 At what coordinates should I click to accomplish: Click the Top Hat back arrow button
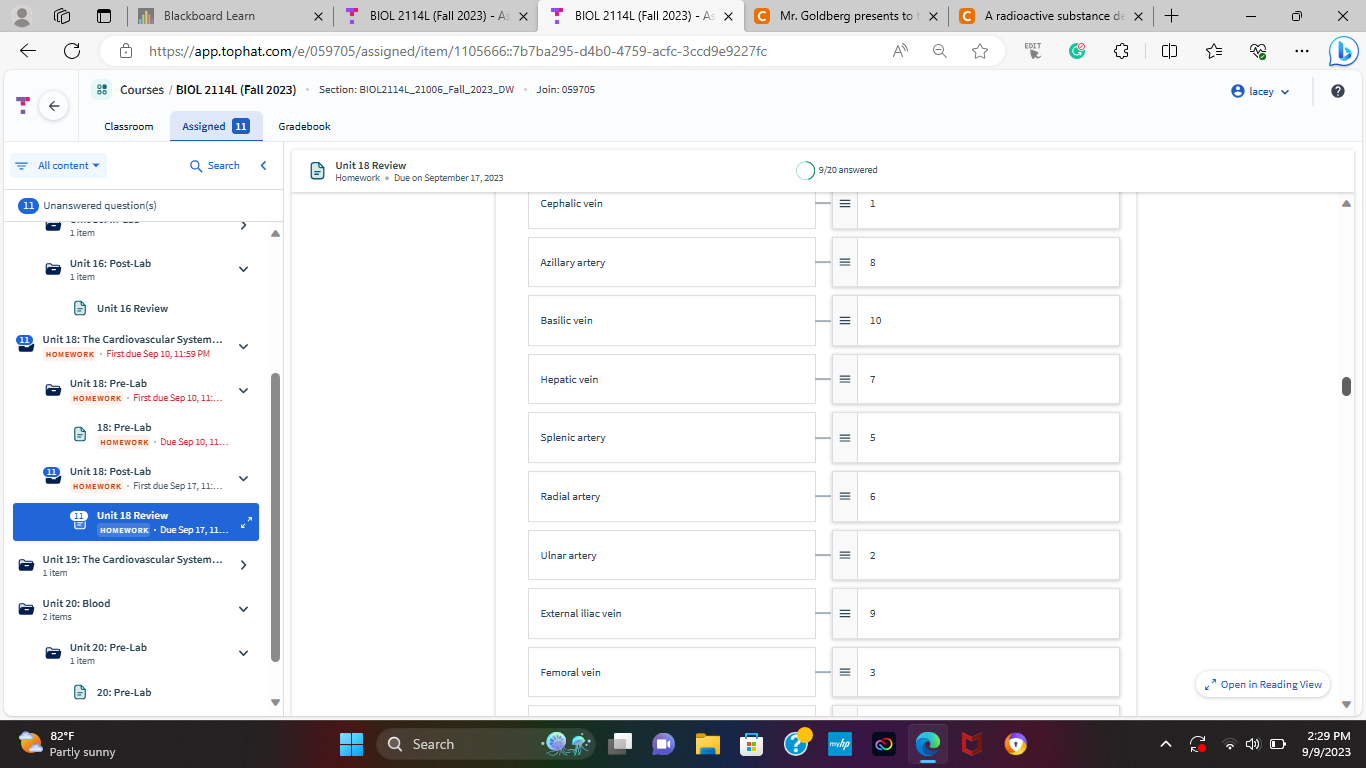(54, 106)
